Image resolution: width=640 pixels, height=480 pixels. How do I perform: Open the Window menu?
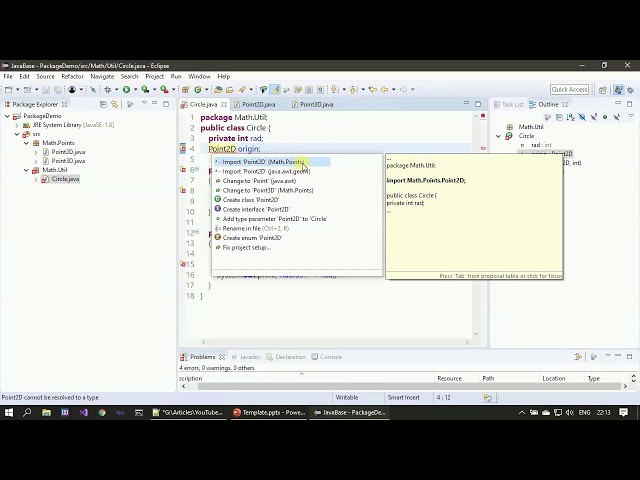click(199, 76)
